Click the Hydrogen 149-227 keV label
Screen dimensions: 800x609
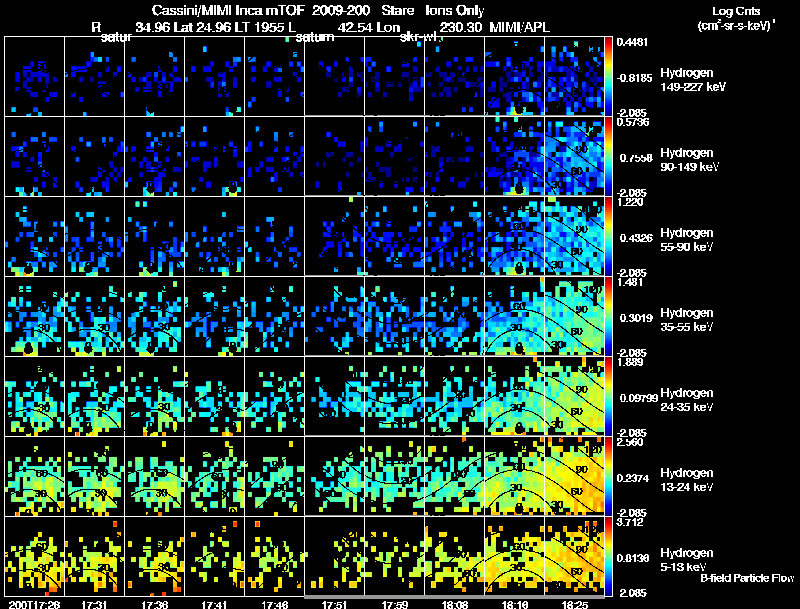(692, 80)
